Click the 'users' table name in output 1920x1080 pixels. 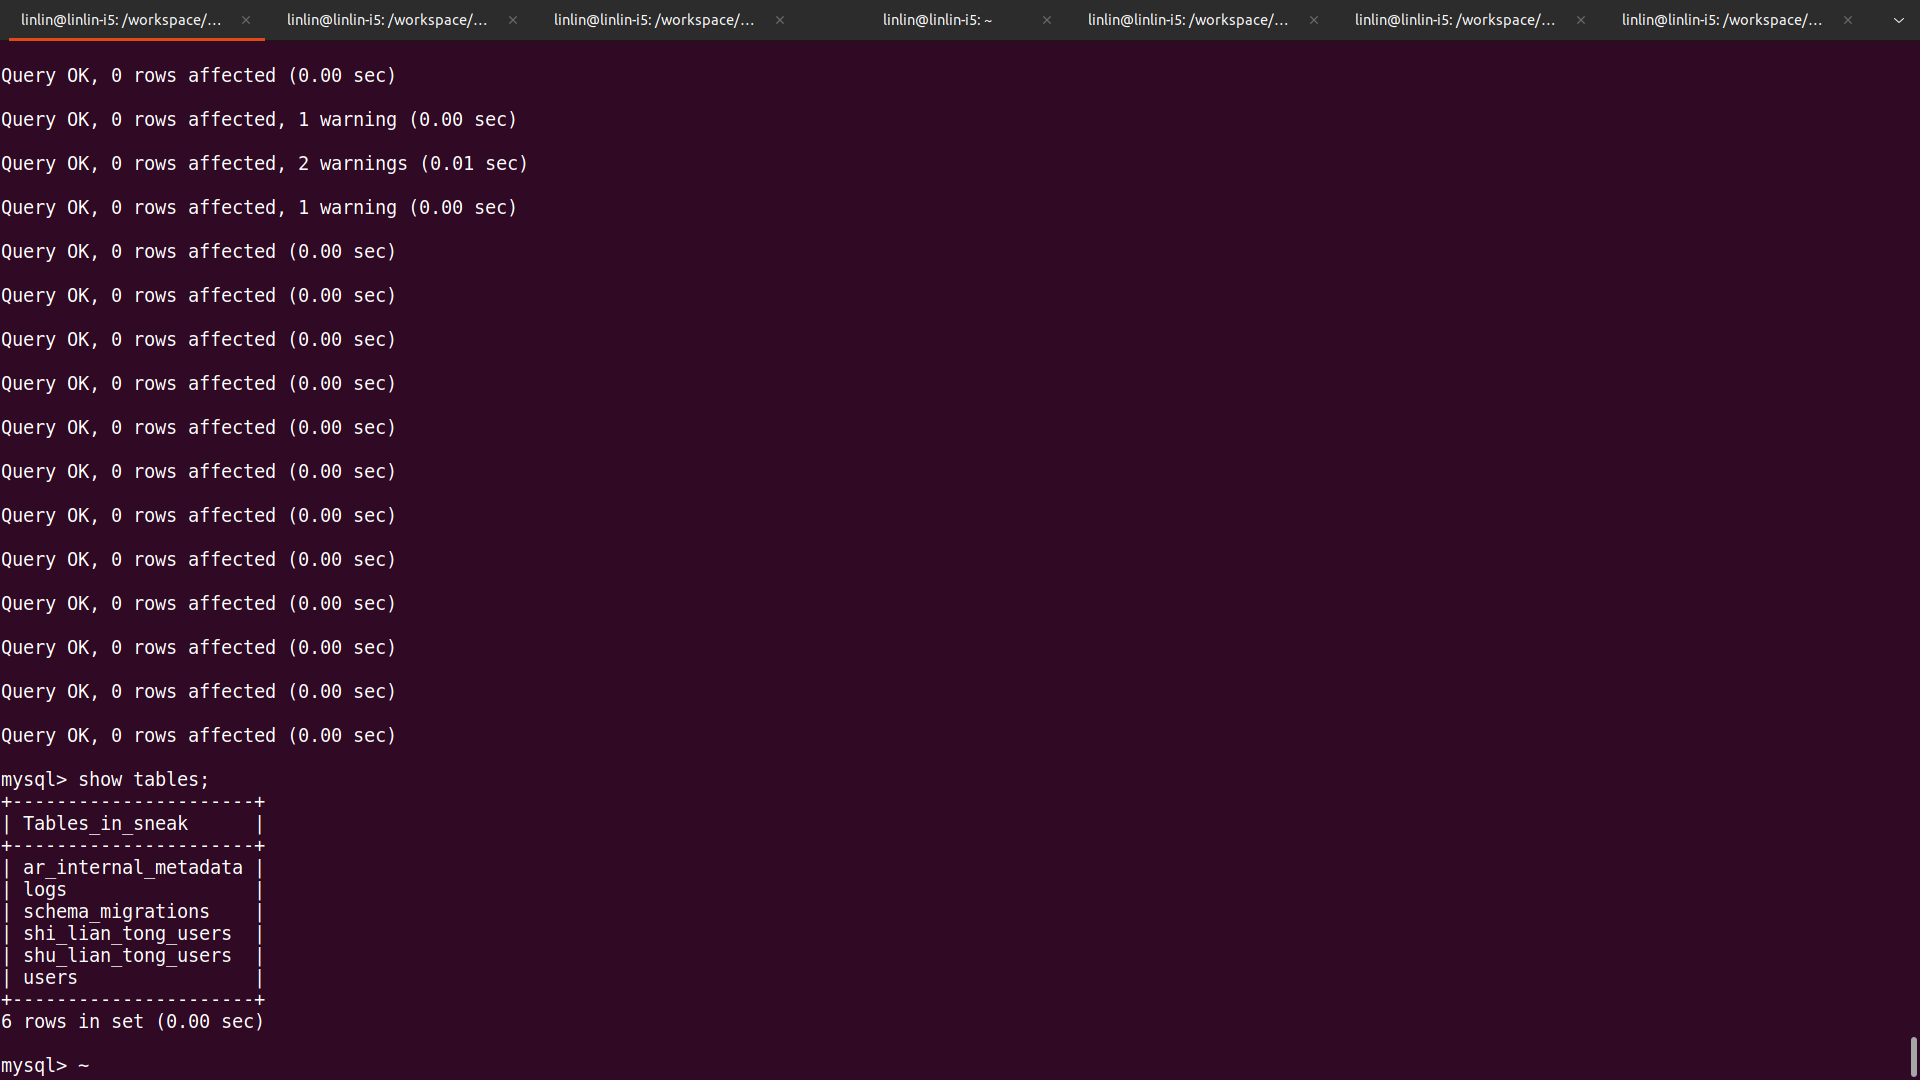point(50,977)
